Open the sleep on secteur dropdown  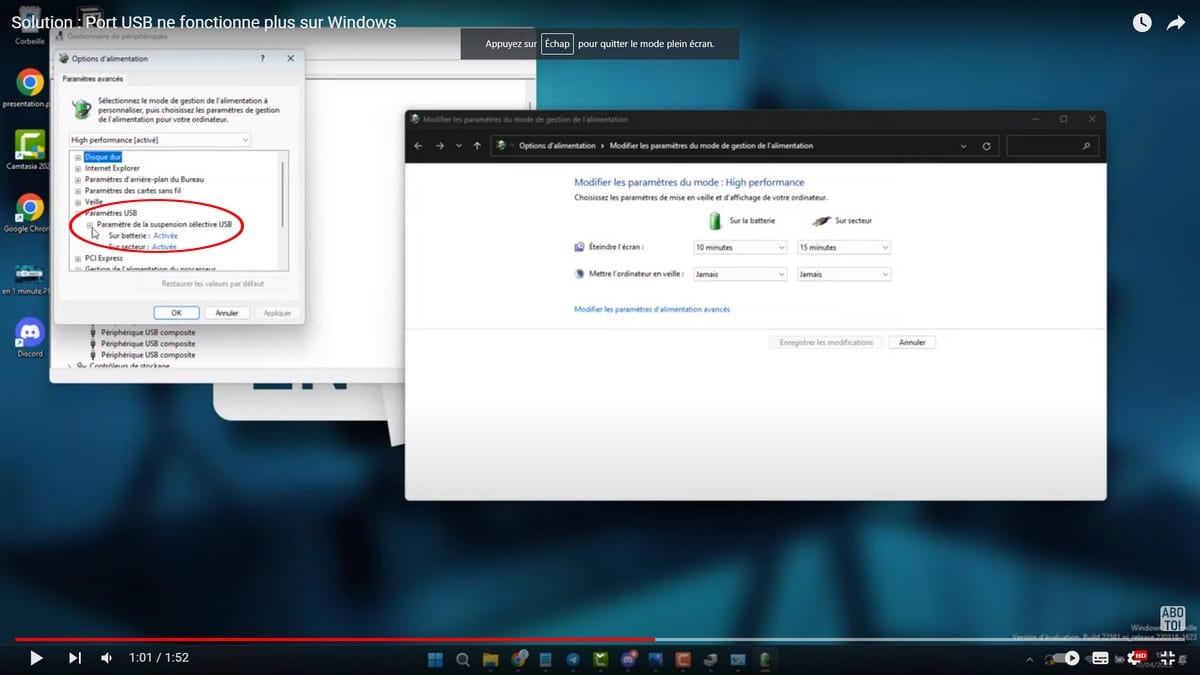(843, 274)
